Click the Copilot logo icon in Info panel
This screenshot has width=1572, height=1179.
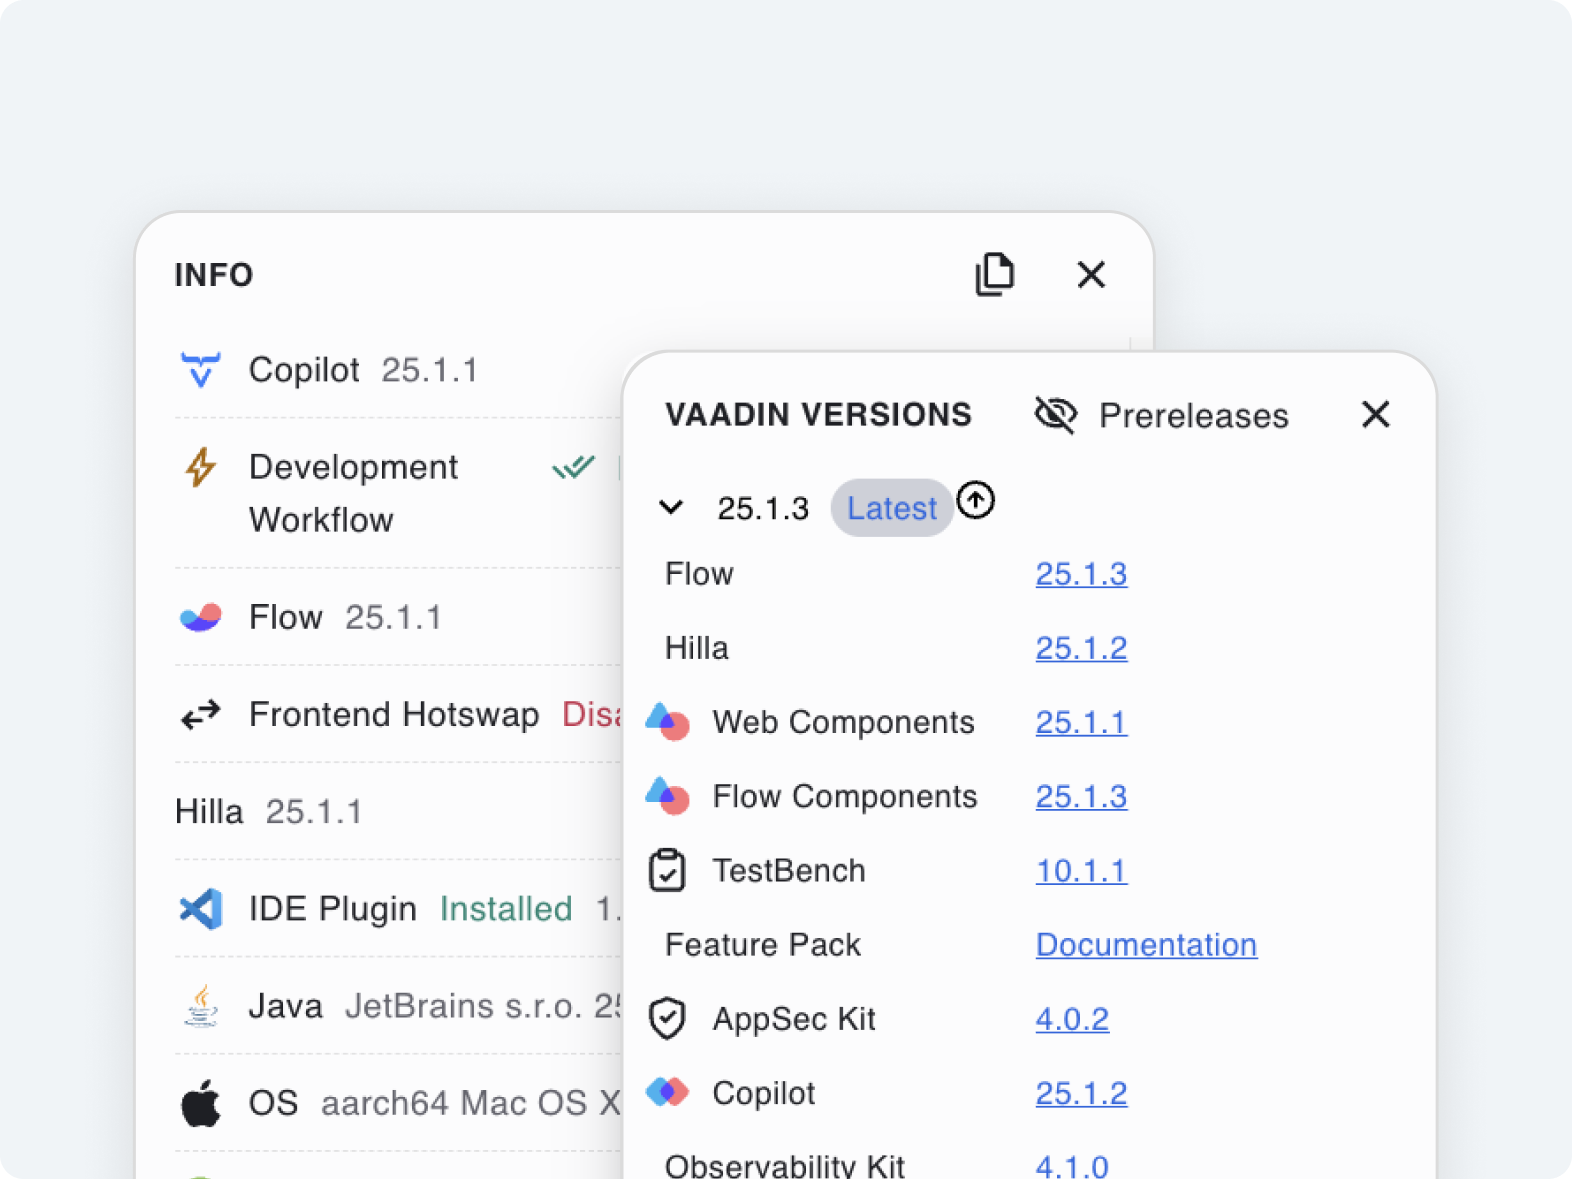(200, 370)
